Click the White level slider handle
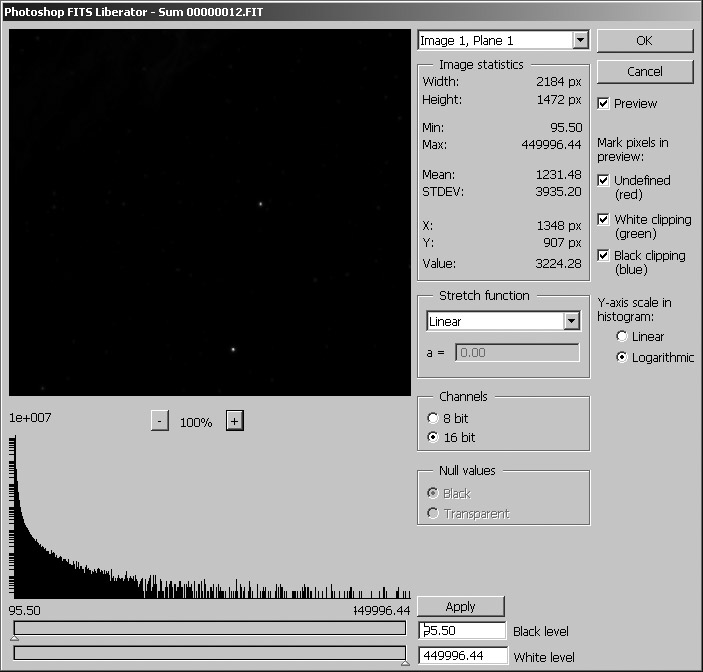 pyautogui.click(x=405, y=662)
